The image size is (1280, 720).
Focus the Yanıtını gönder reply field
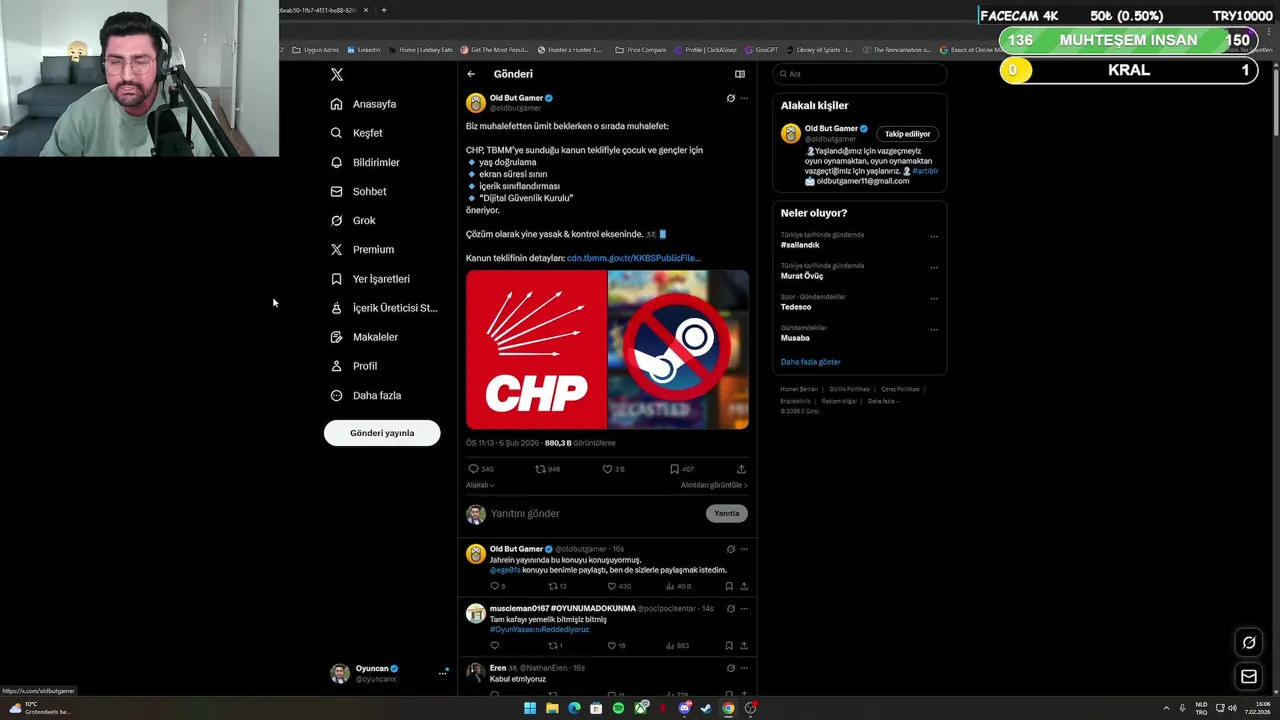[595, 514]
